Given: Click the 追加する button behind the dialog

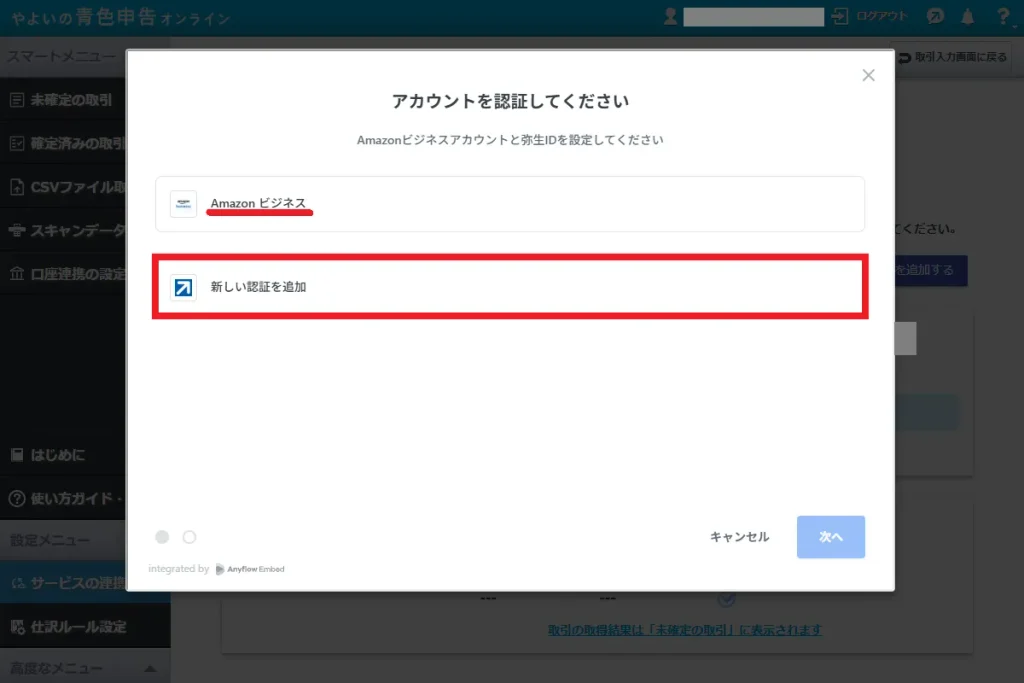Looking at the screenshot, I should (931, 270).
